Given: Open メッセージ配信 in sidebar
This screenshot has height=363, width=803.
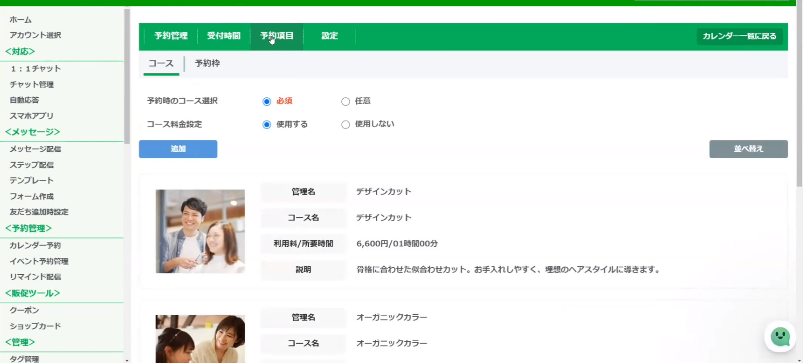Looking at the screenshot, I should pyautogui.click(x=35, y=149).
